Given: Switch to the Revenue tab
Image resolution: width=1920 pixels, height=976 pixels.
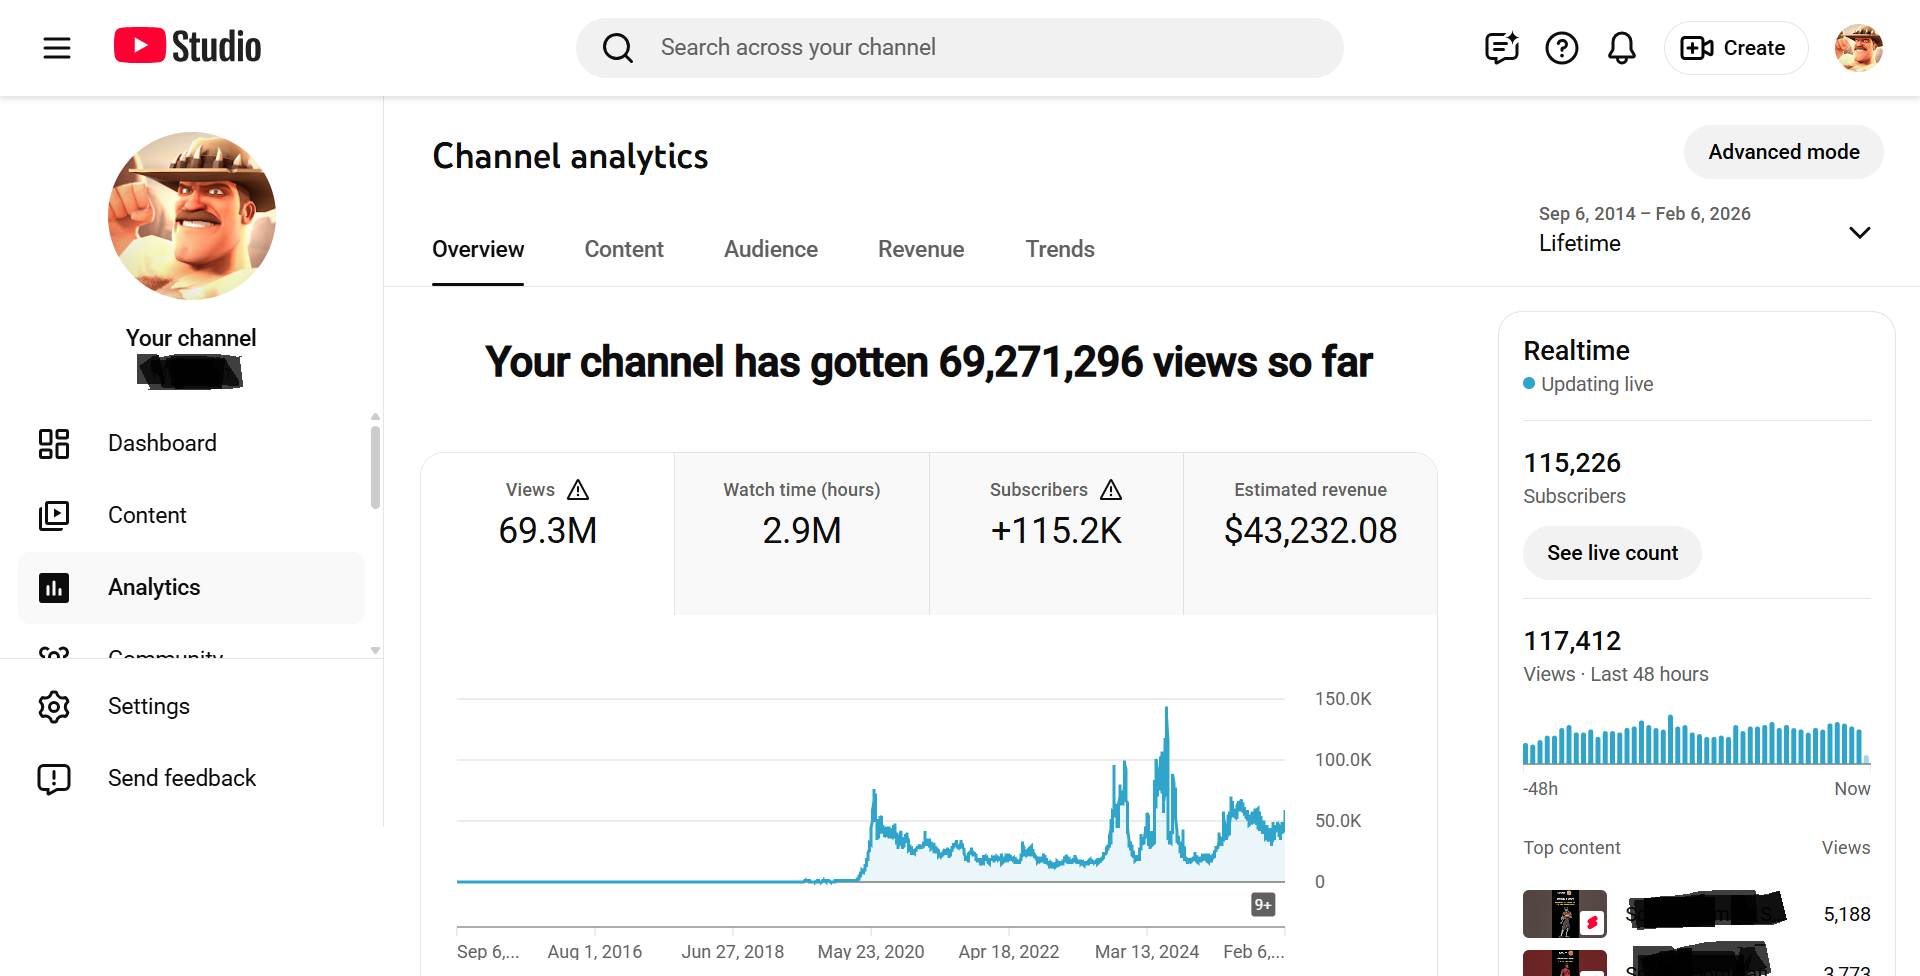Looking at the screenshot, I should click(x=920, y=249).
